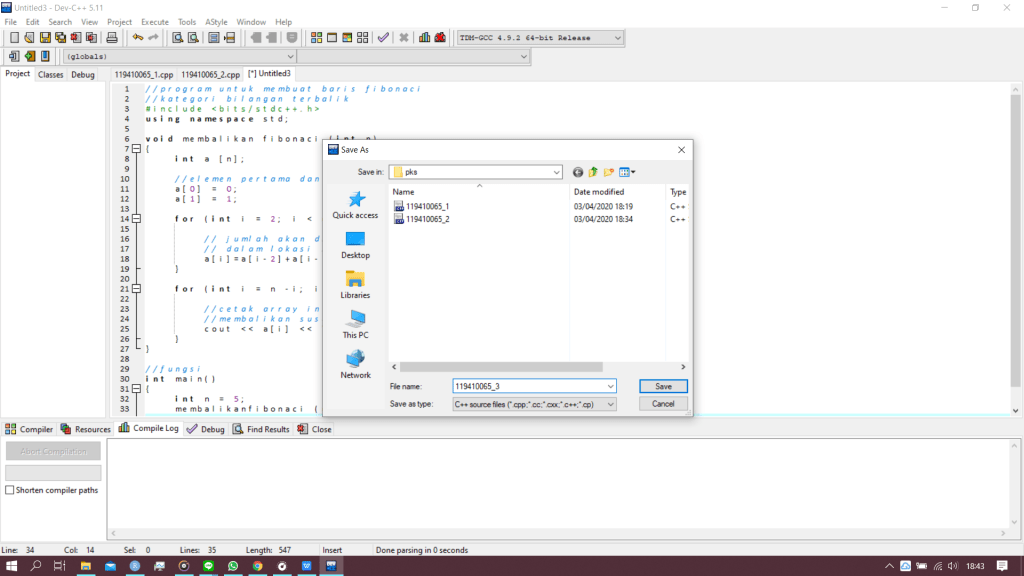
Task: Create a new folder in Save As dialog
Action: (x=608, y=172)
